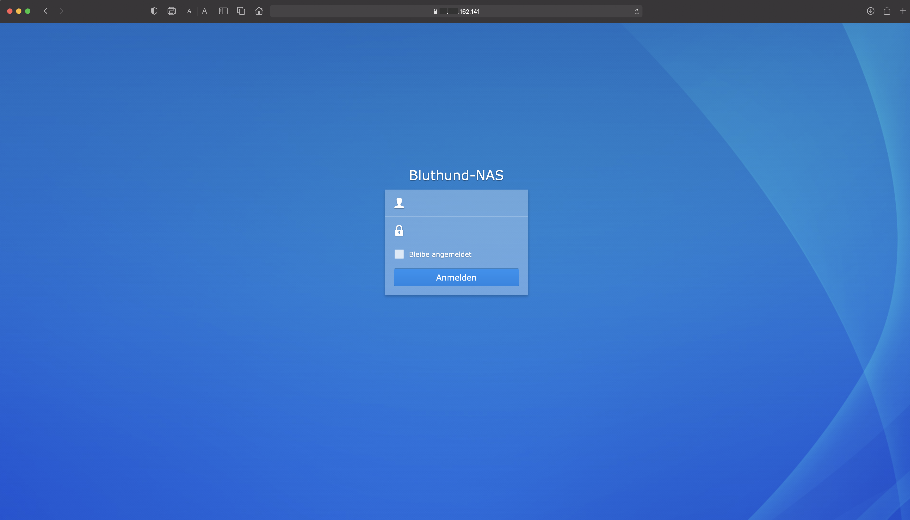Click the extension icon beside the shield
Viewport: 910px width, 520px height.
(x=171, y=11)
